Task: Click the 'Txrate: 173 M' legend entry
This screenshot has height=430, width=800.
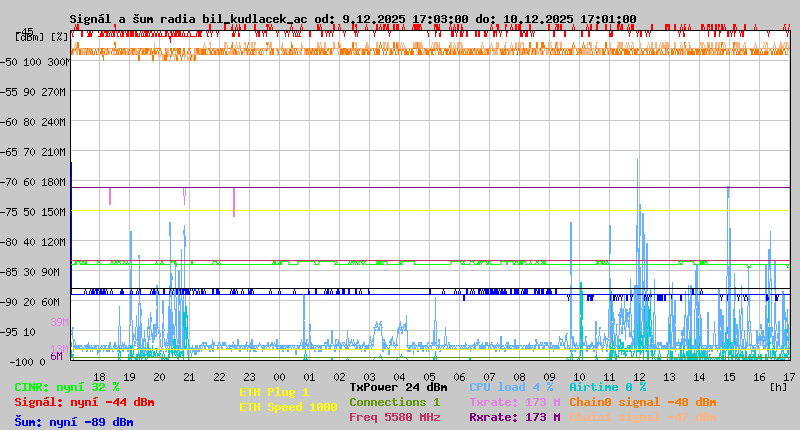Action: [x=515, y=402]
